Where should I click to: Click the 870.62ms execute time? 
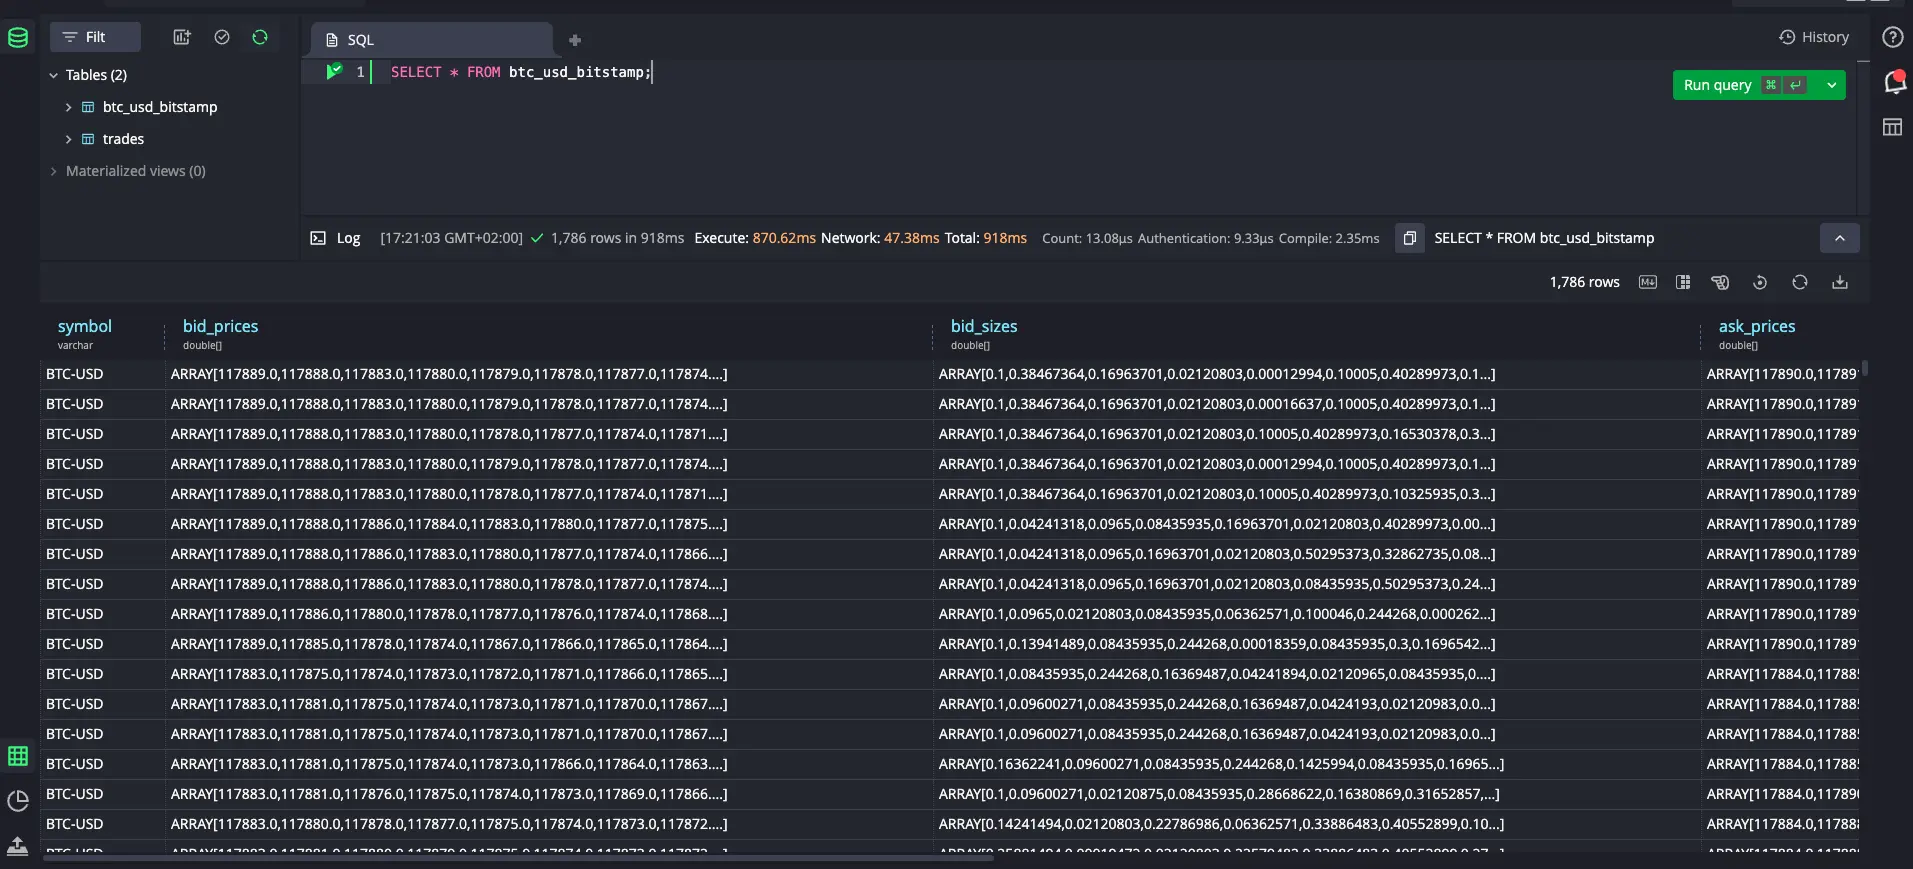click(784, 238)
